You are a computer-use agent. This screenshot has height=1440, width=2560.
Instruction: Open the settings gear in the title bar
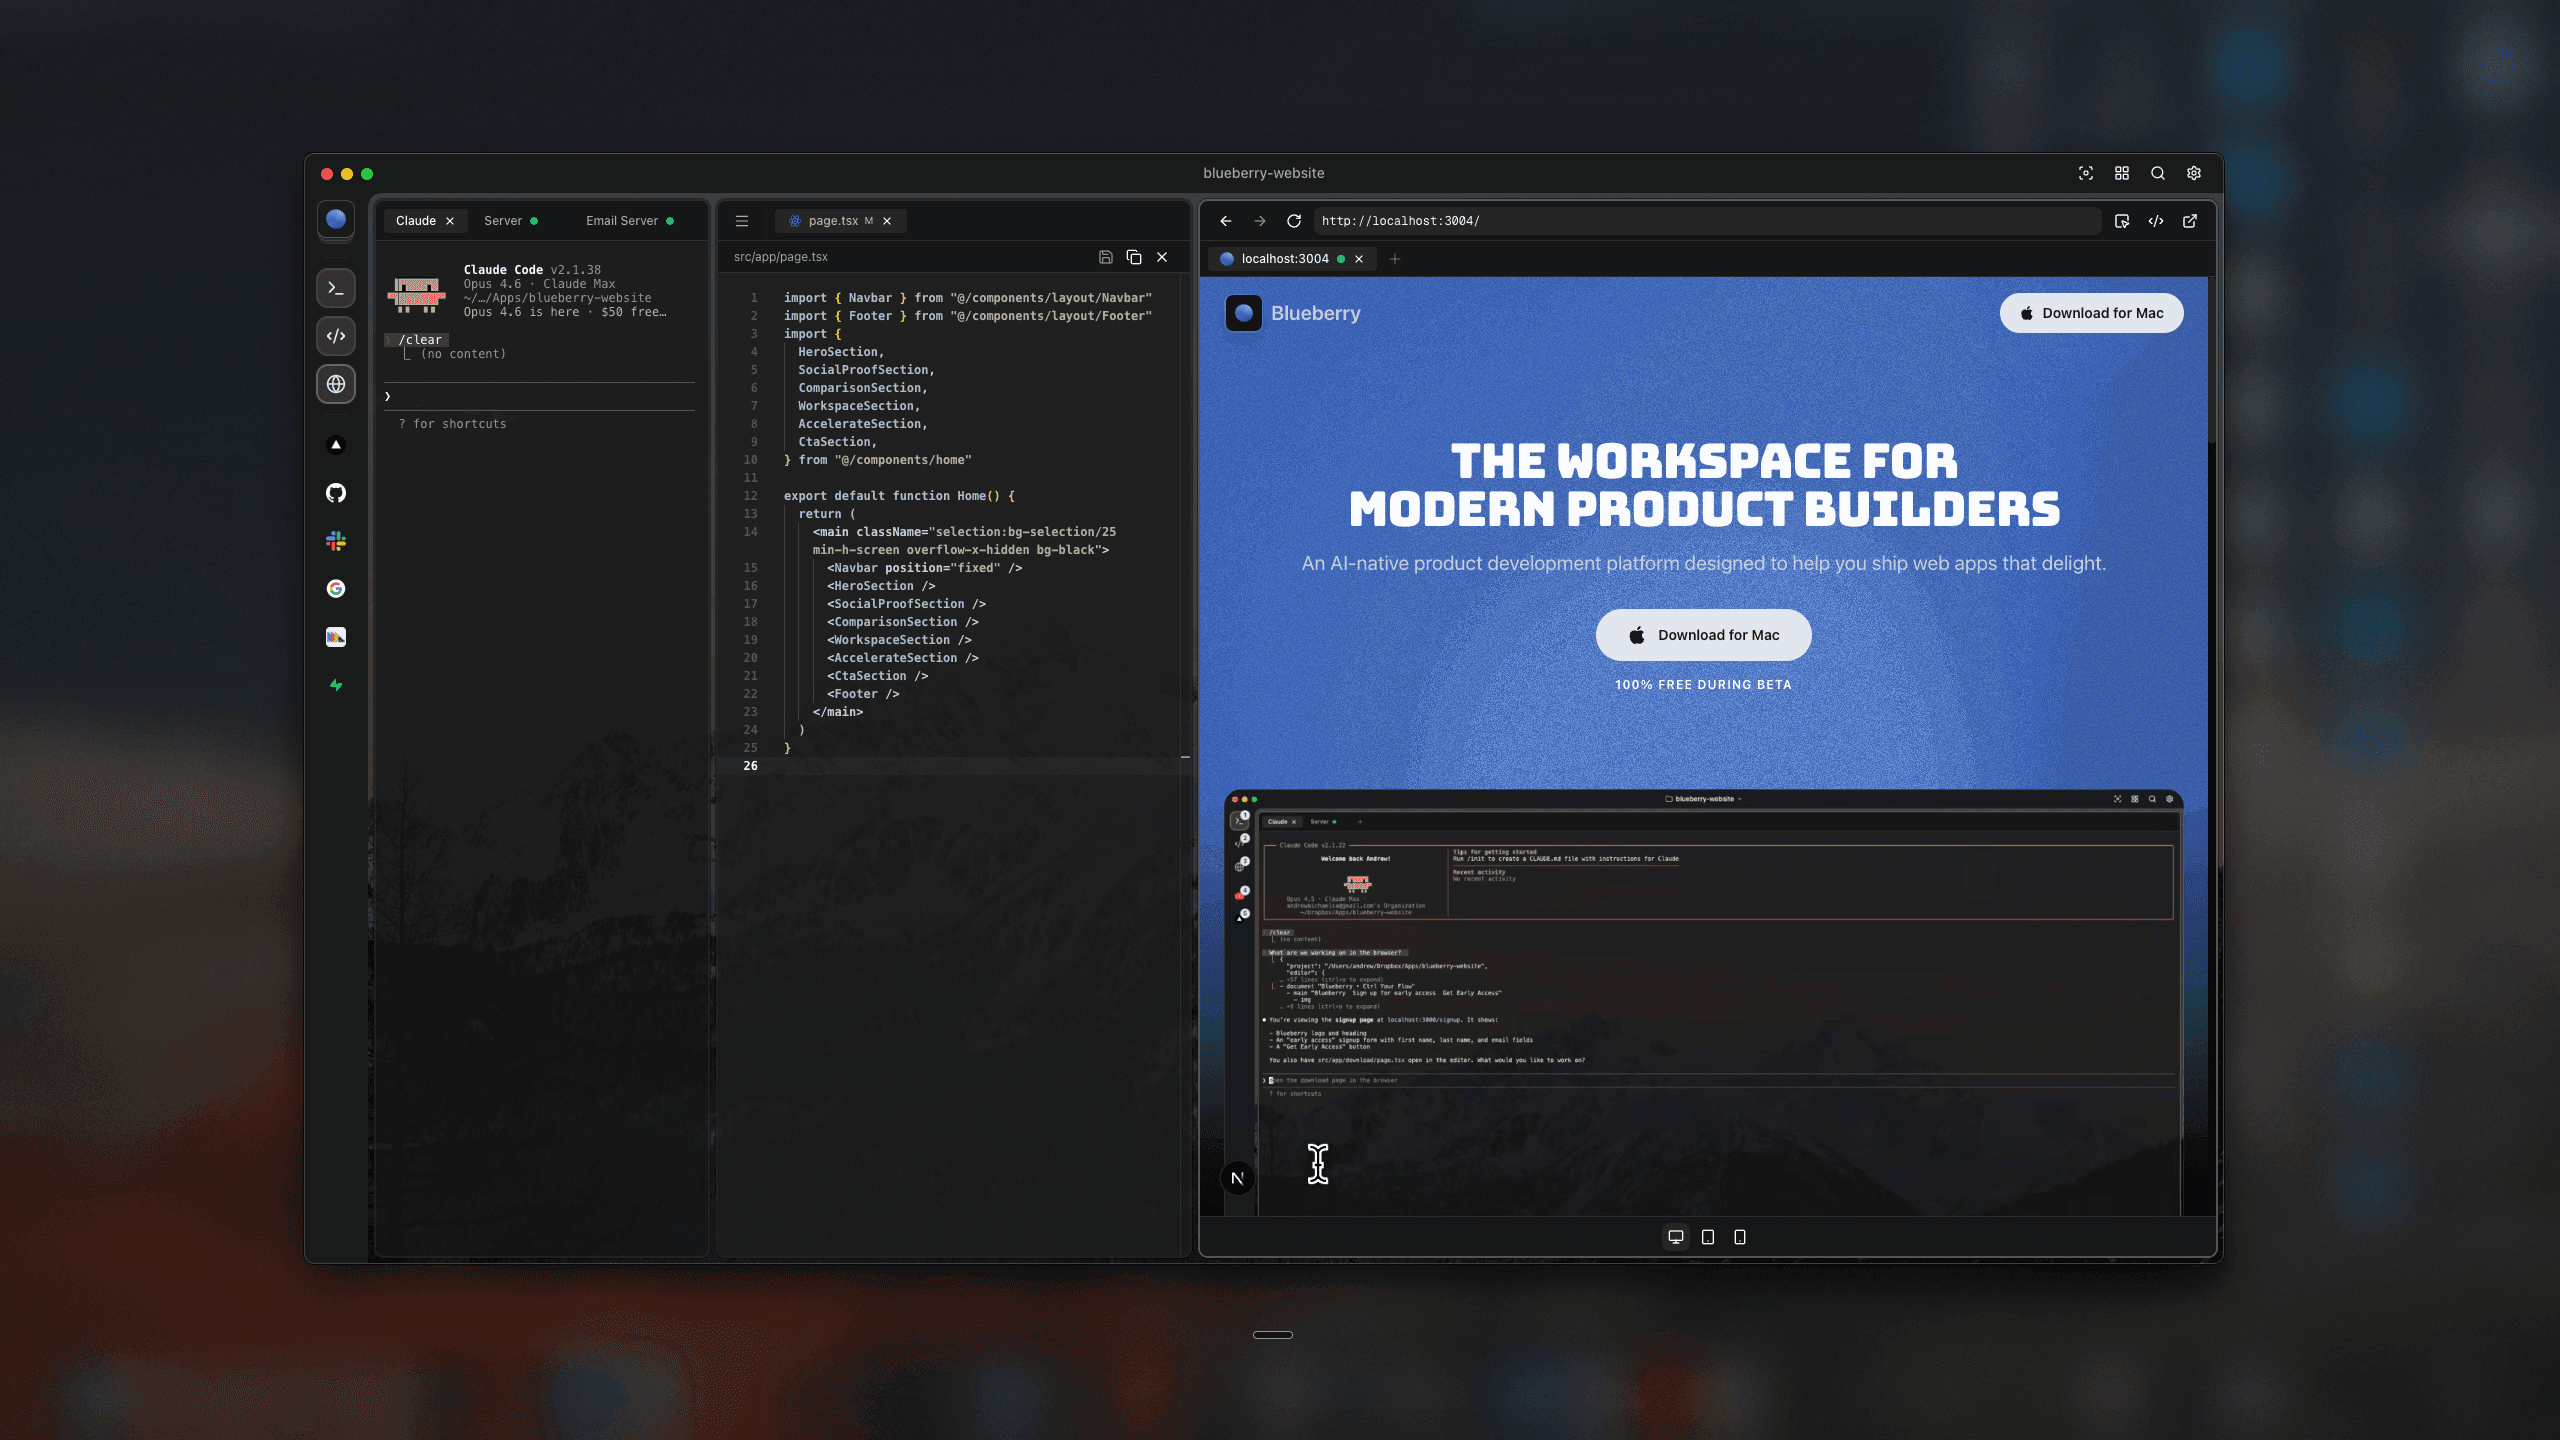2193,173
